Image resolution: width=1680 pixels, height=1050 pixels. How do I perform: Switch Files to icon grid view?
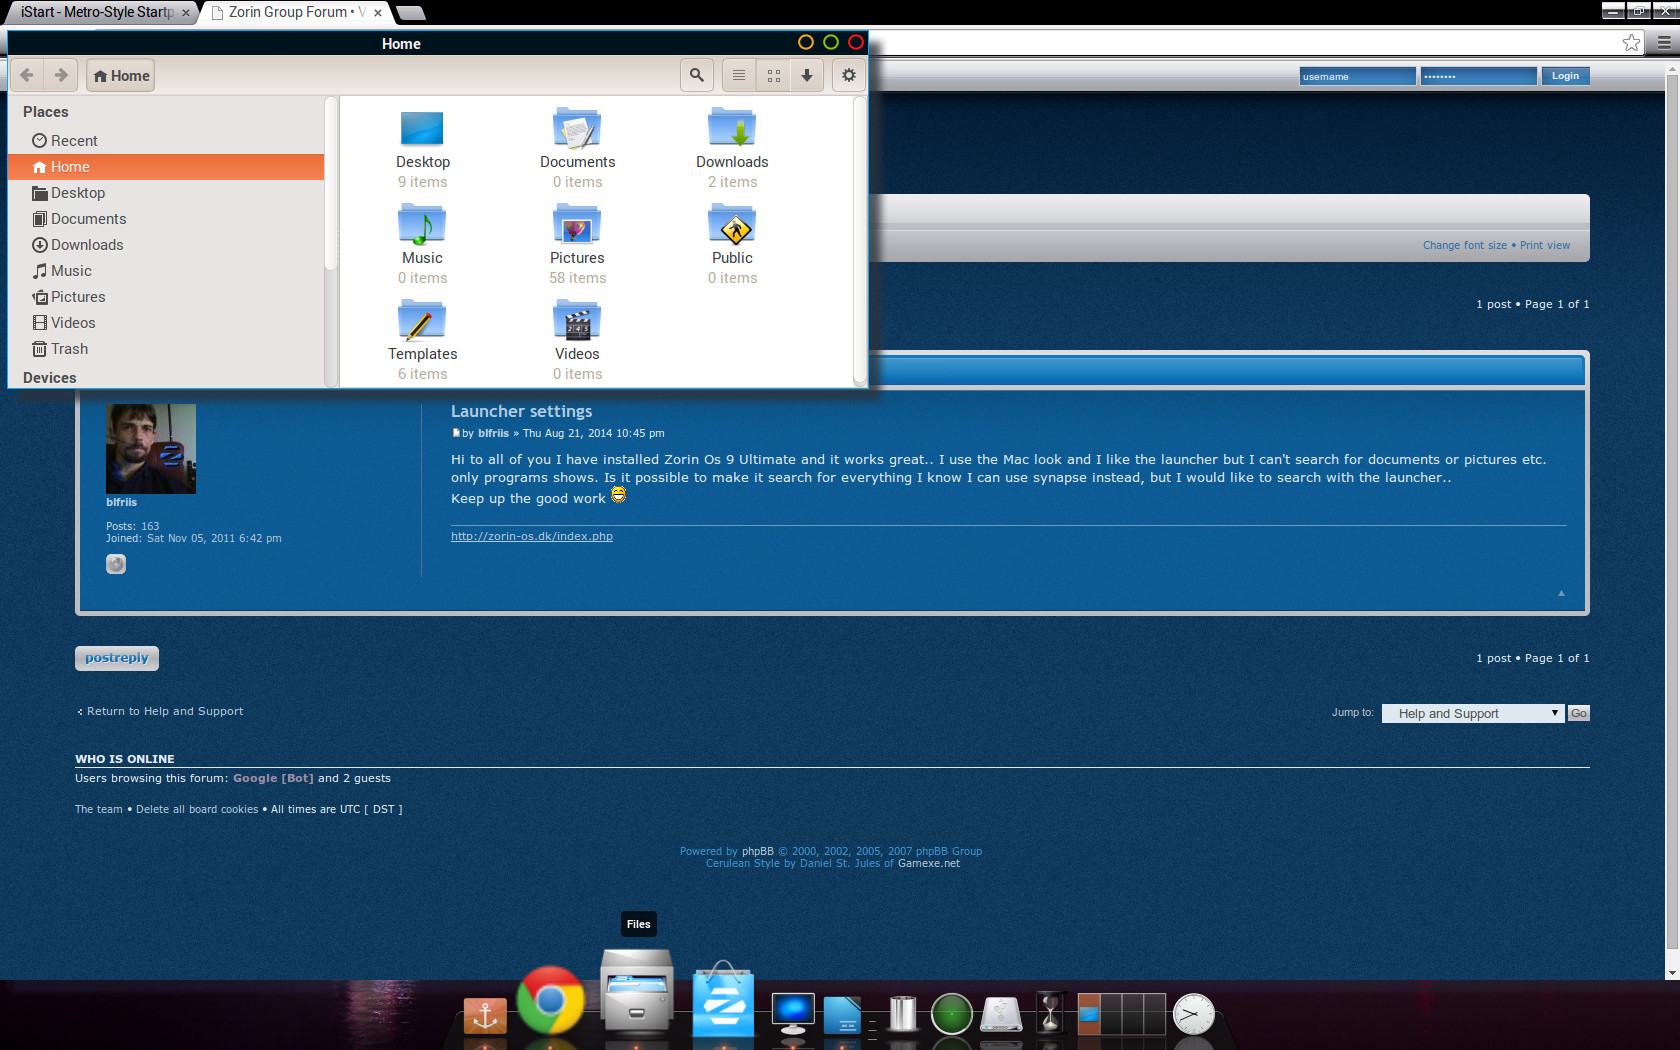click(773, 75)
